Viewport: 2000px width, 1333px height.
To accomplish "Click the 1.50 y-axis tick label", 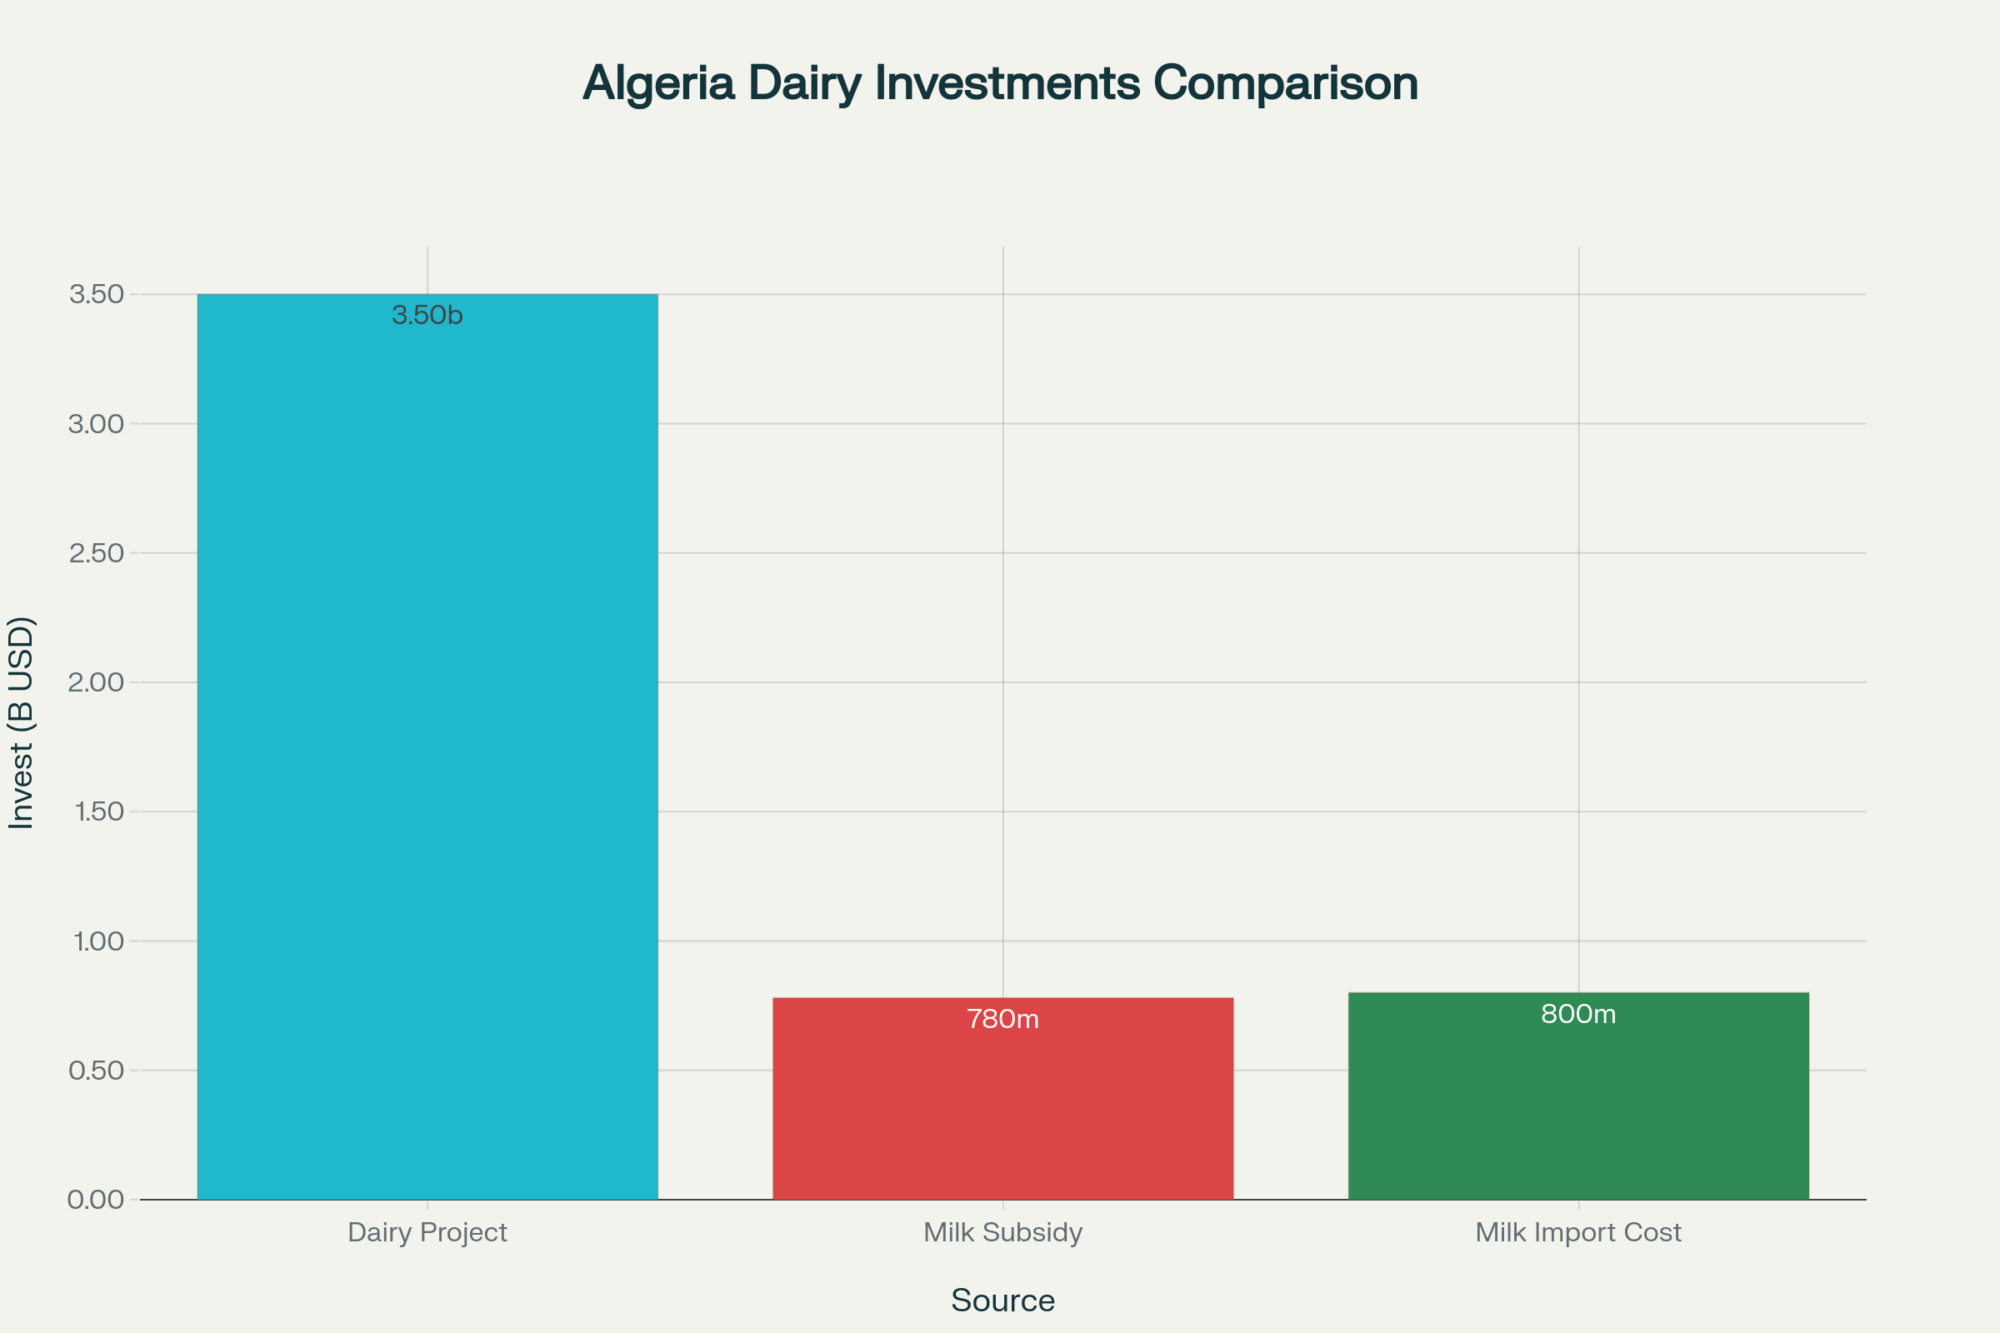I will [99, 811].
